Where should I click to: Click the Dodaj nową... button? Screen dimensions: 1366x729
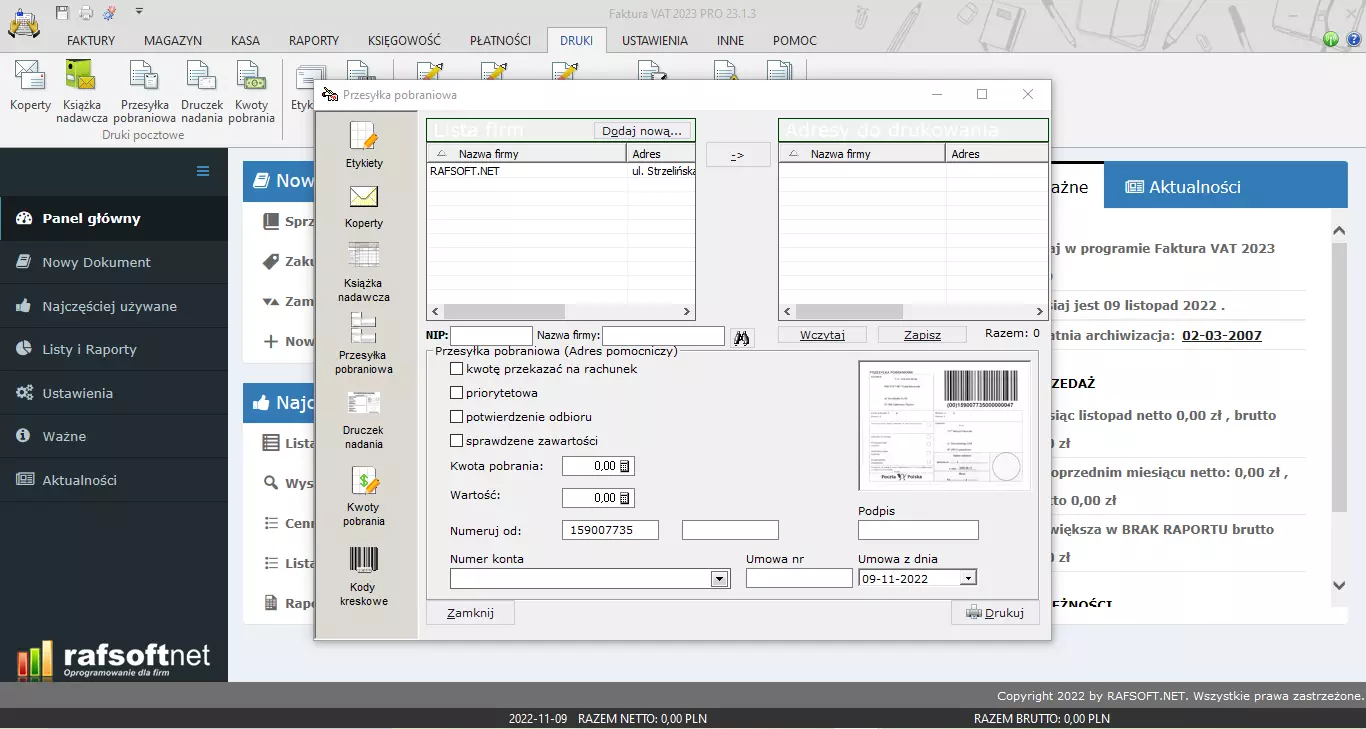point(641,131)
